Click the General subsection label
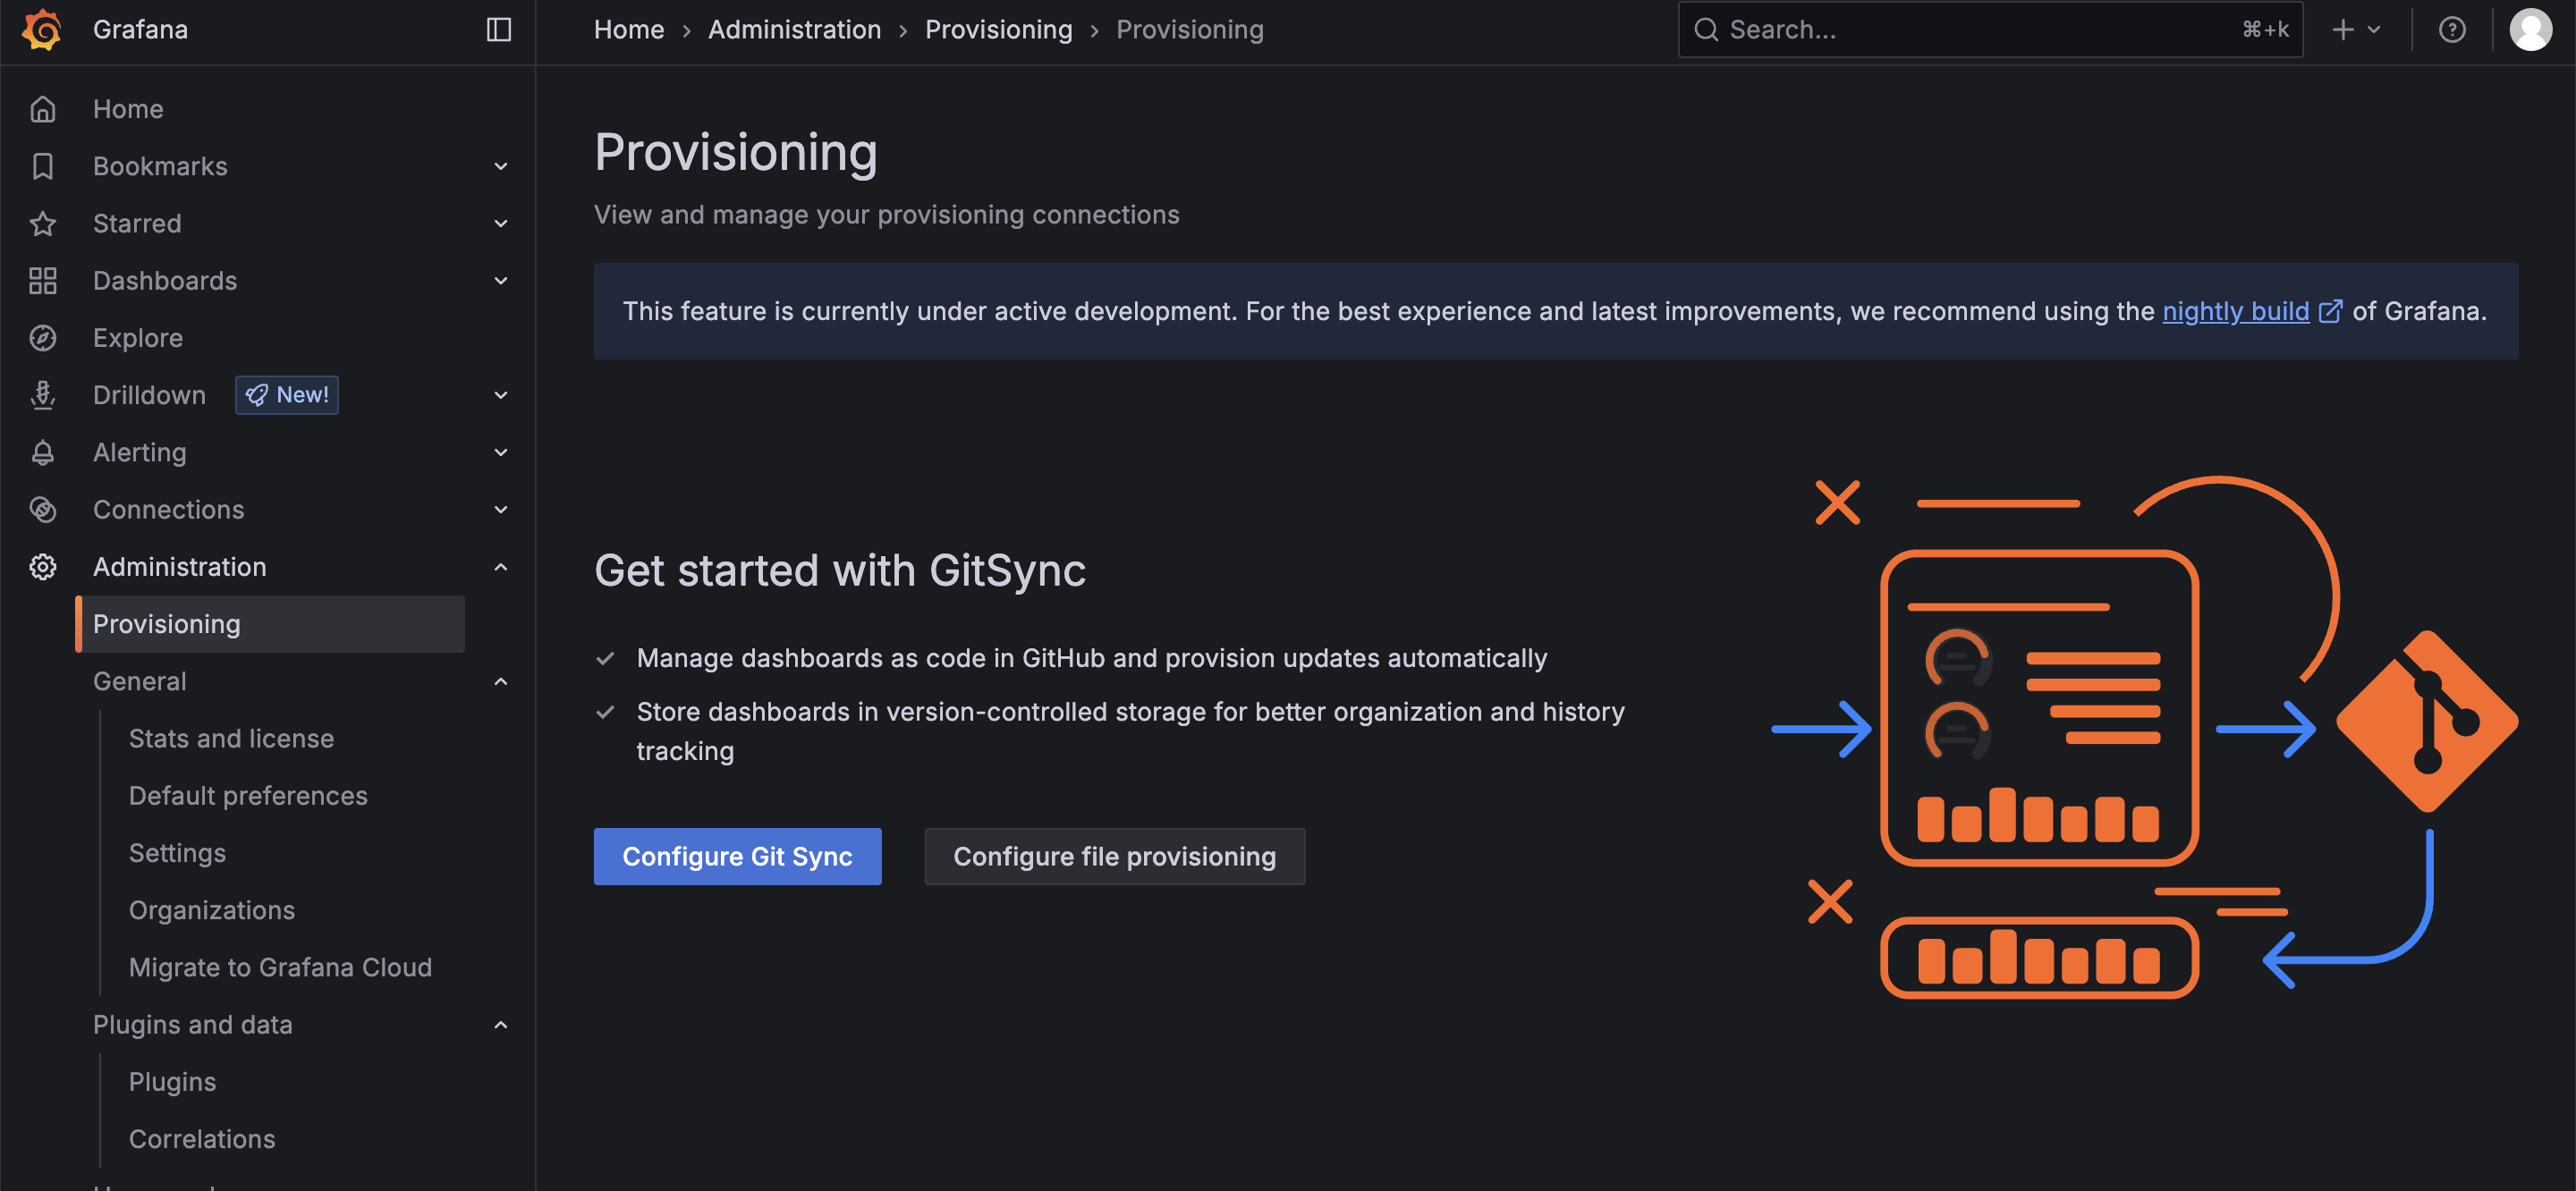The width and height of the screenshot is (2576, 1191). pyautogui.click(x=140, y=681)
